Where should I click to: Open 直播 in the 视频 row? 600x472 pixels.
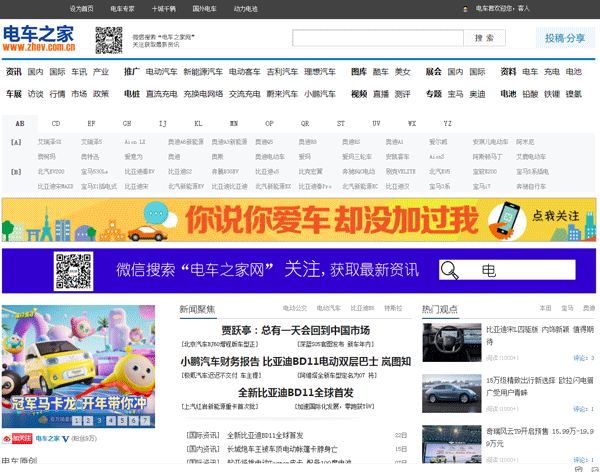click(x=381, y=94)
